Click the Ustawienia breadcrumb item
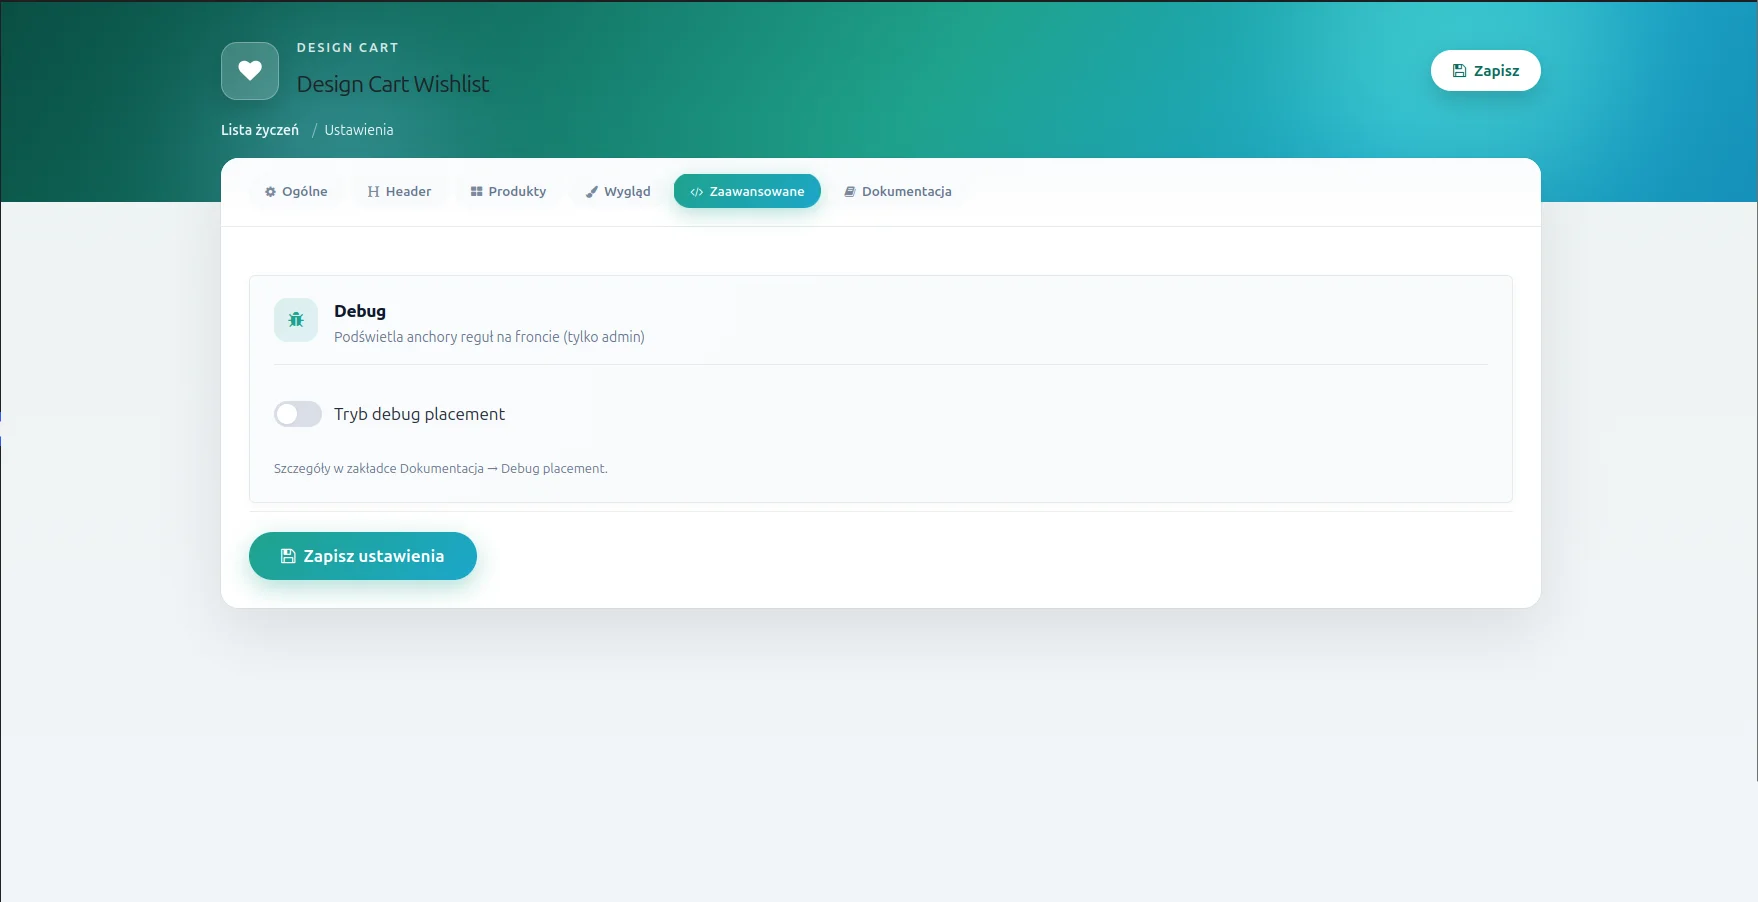The image size is (1758, 902). [x=359, y=130]
